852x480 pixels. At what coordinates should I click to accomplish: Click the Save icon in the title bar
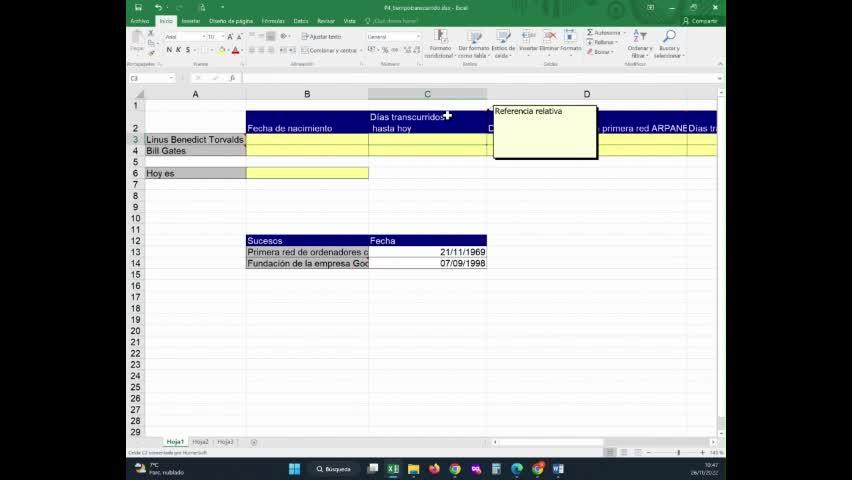[139, 7]
